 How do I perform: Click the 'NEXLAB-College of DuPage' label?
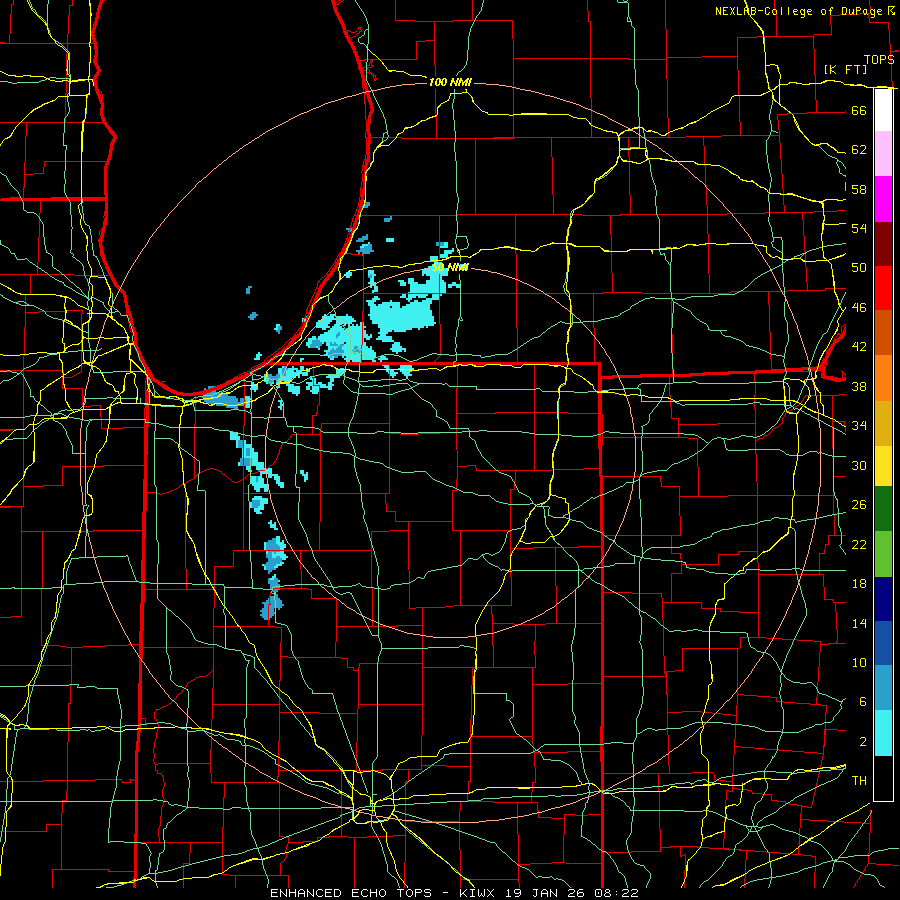[x=798, y=11]
